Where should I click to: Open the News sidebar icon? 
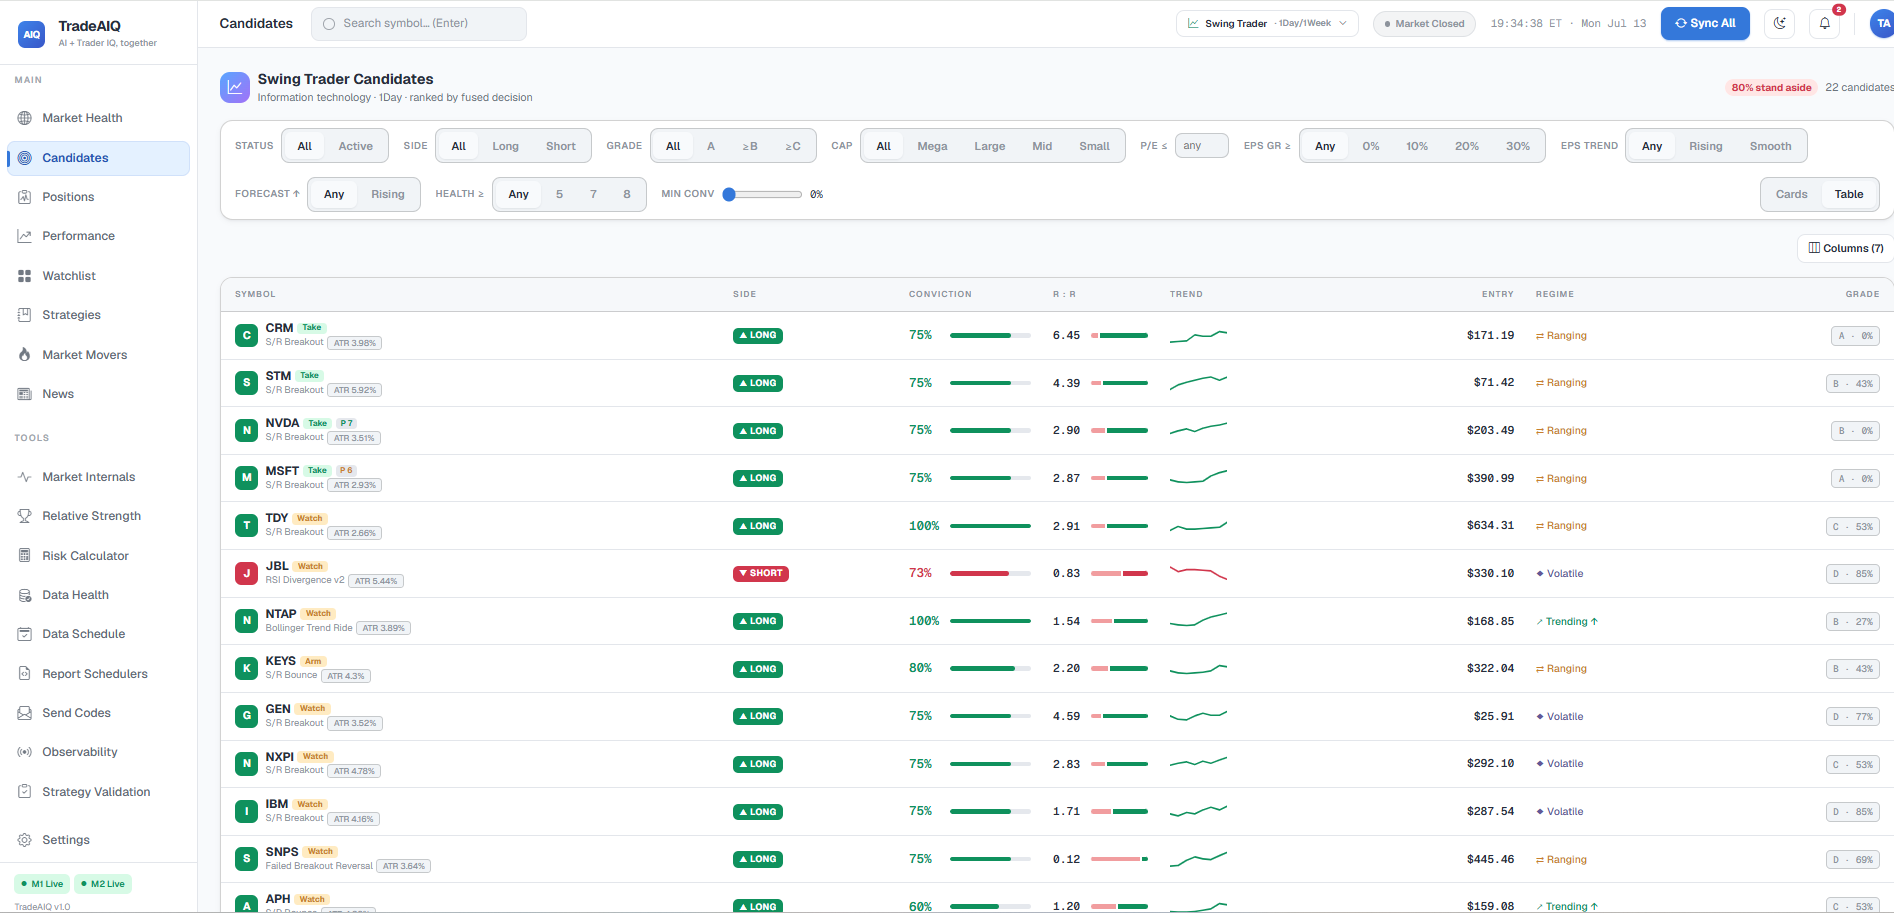(24, 394)
